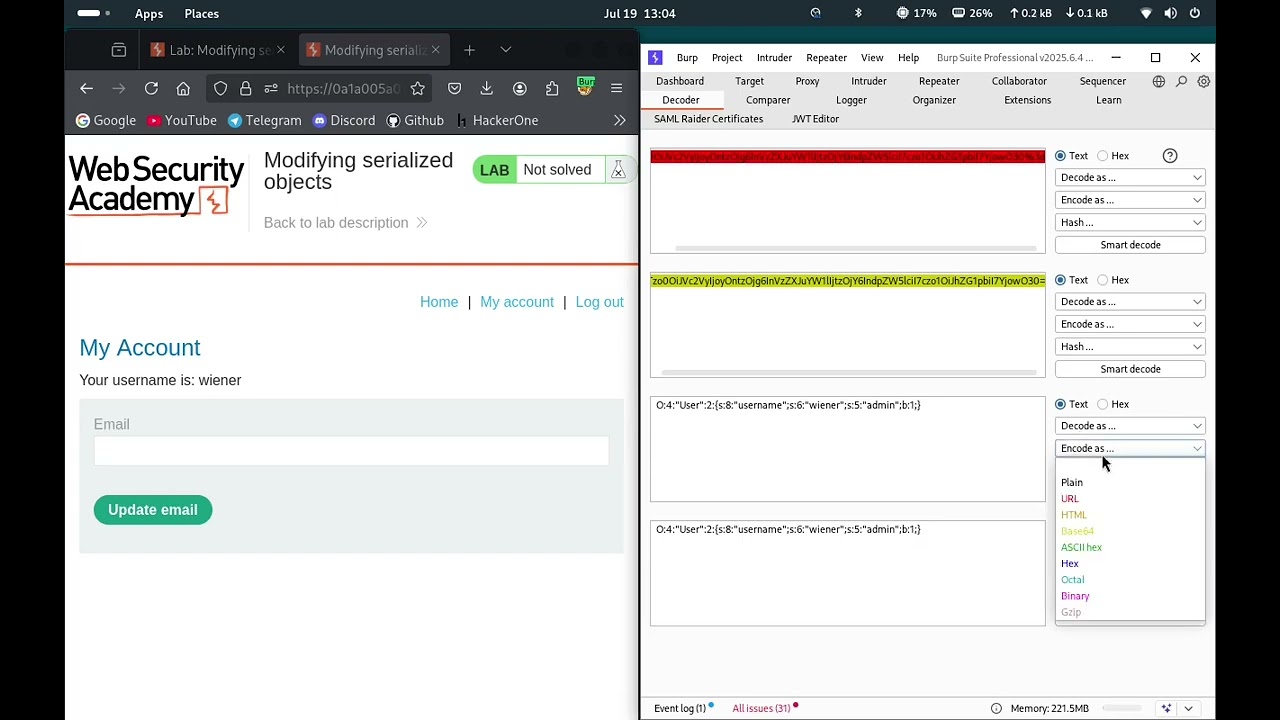Screen dimensions: 1280x720
Task: Click the Burp proxy extension icon in Firefox
Action: pos(586,87)
